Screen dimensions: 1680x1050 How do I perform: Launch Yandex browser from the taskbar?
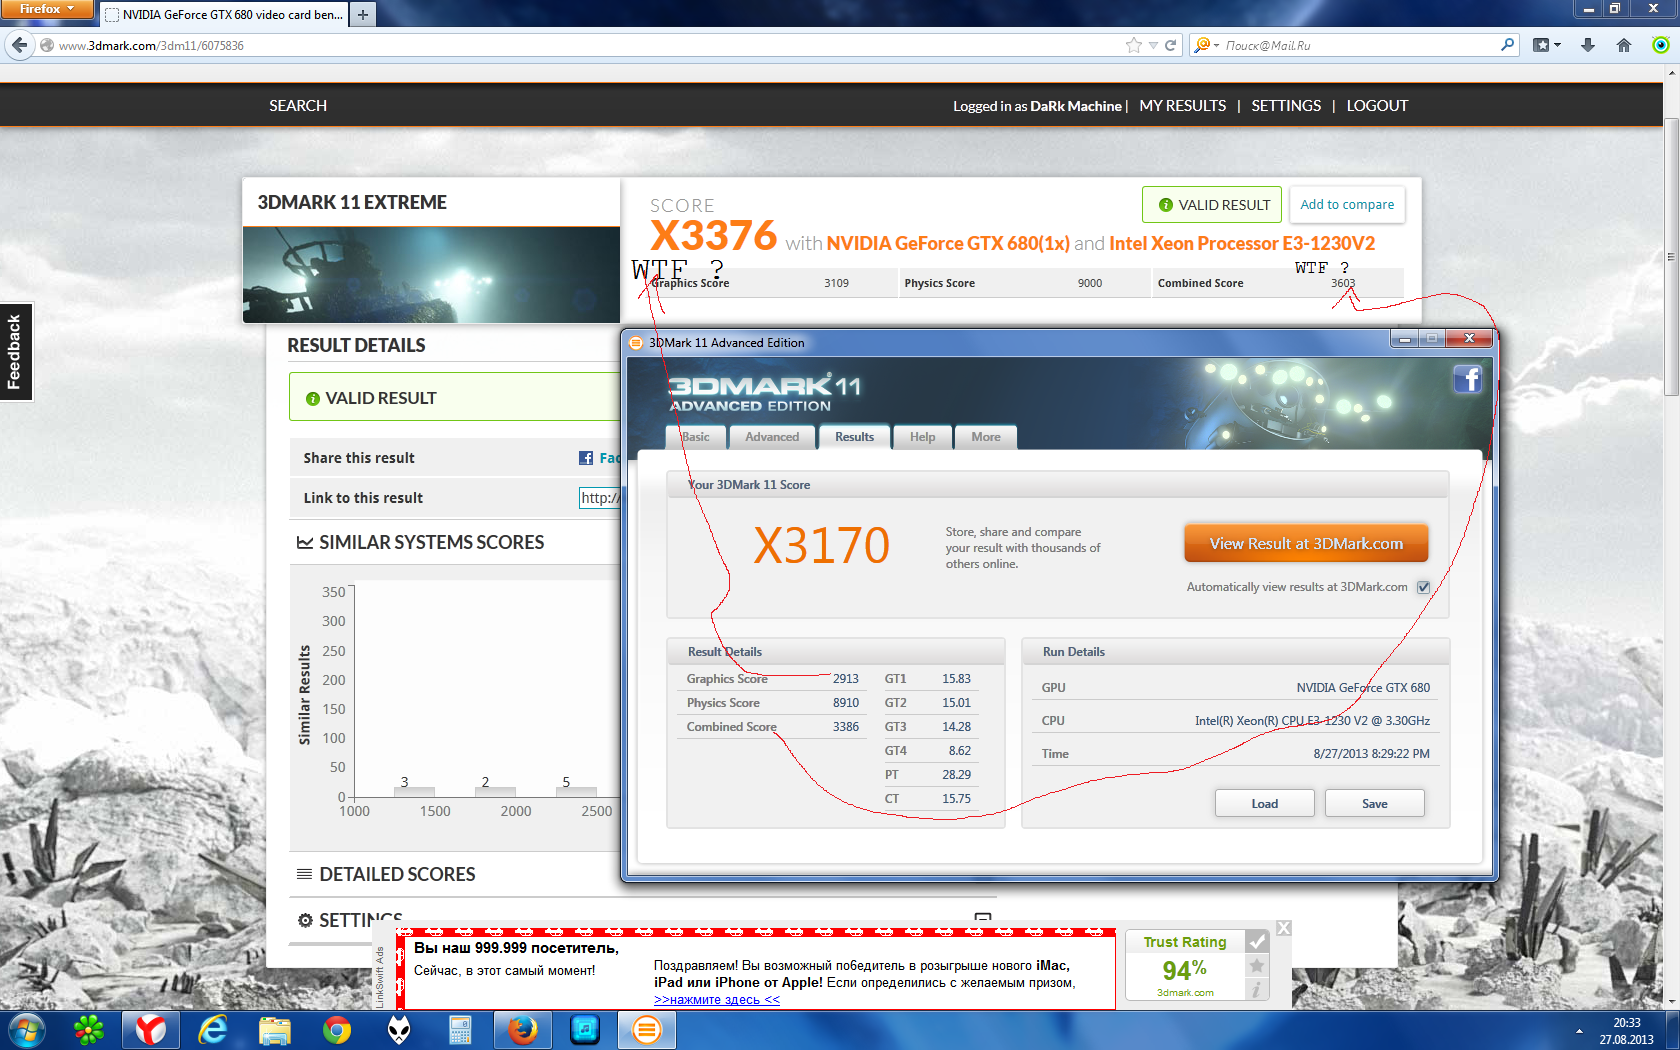151,1030
